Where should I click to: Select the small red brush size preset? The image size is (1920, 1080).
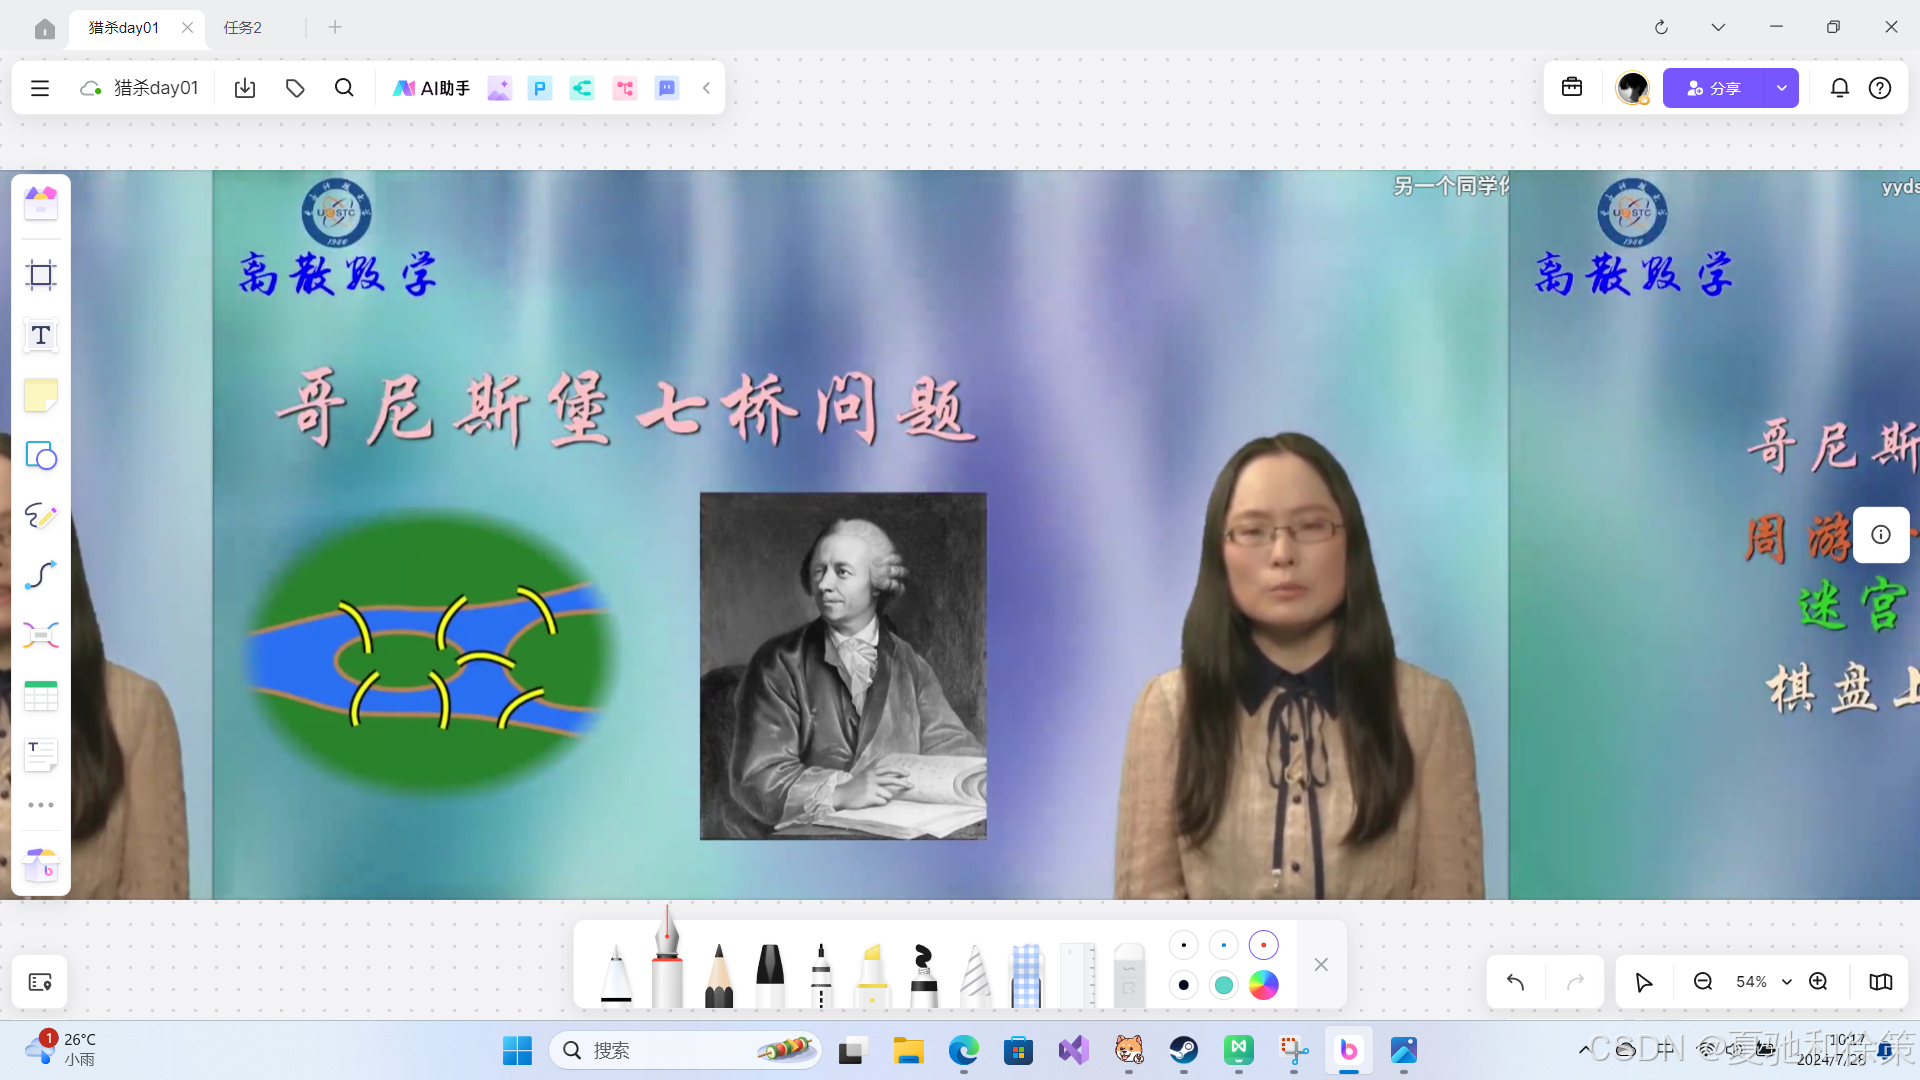1263,945
